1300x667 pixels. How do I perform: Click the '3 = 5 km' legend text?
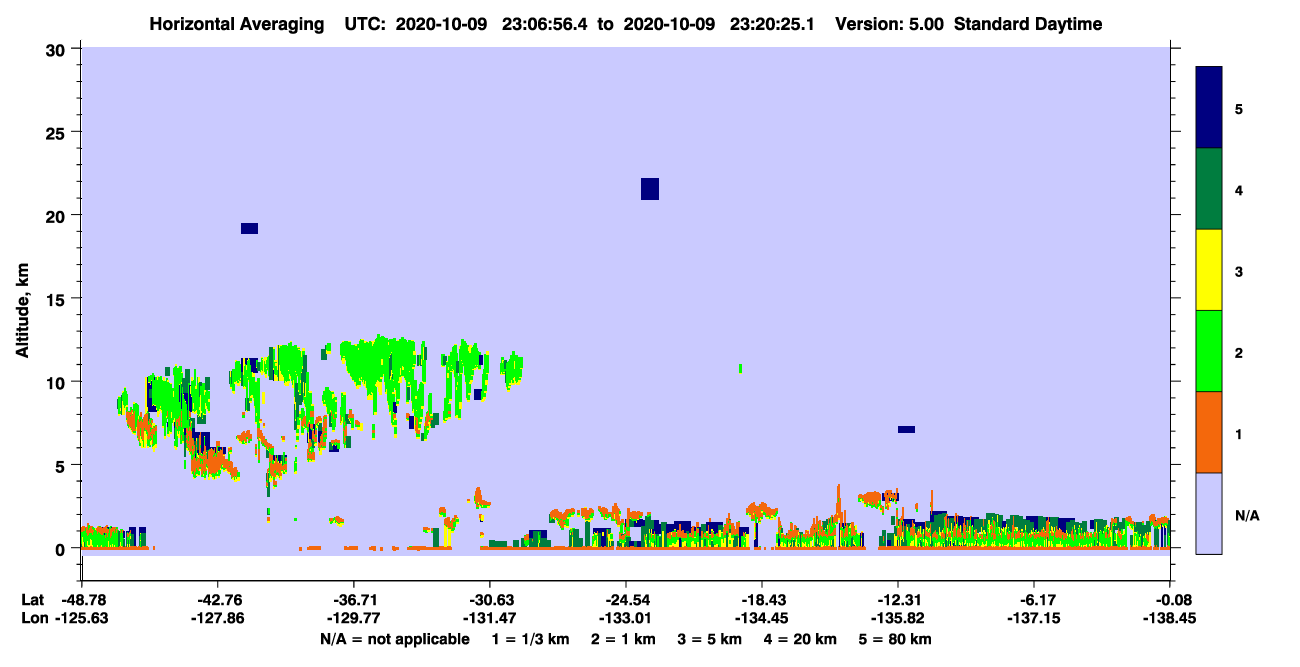(710, 639)
